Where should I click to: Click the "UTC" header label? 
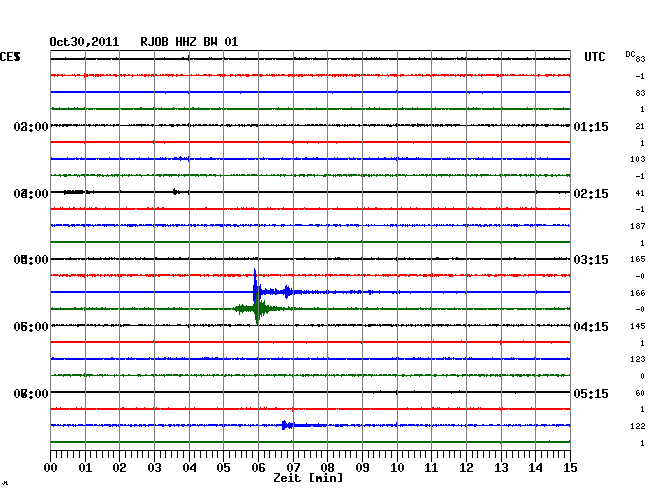tap(594, 57)
